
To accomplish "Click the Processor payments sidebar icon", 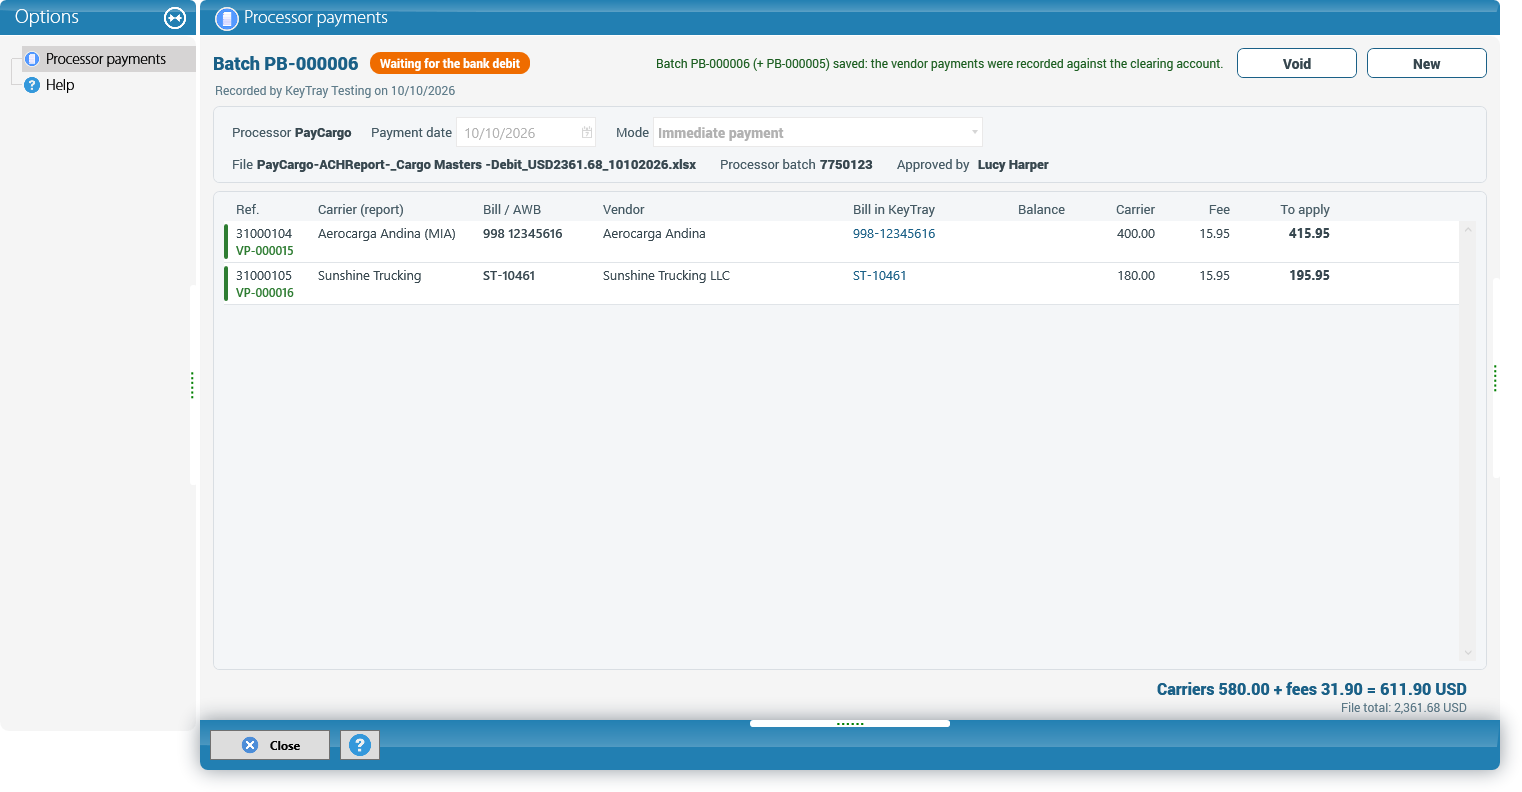I will point(32,59).
